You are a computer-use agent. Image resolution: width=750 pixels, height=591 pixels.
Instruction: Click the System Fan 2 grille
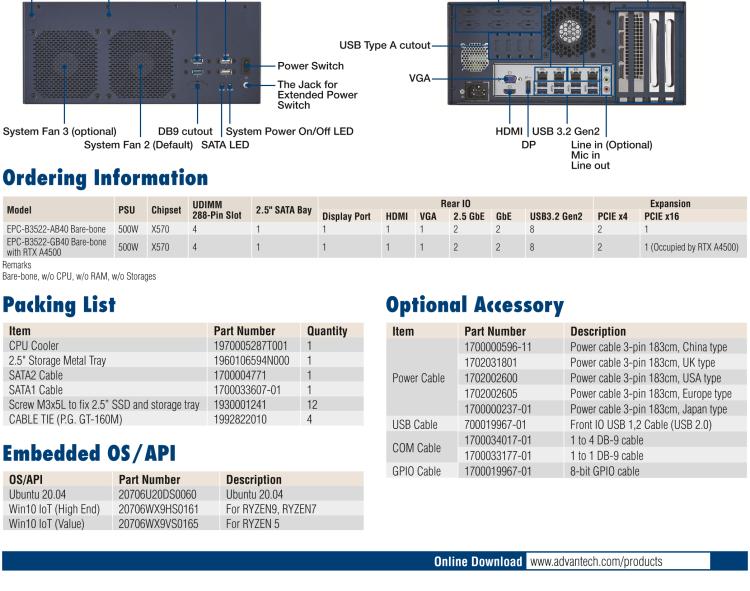(141, 72)
